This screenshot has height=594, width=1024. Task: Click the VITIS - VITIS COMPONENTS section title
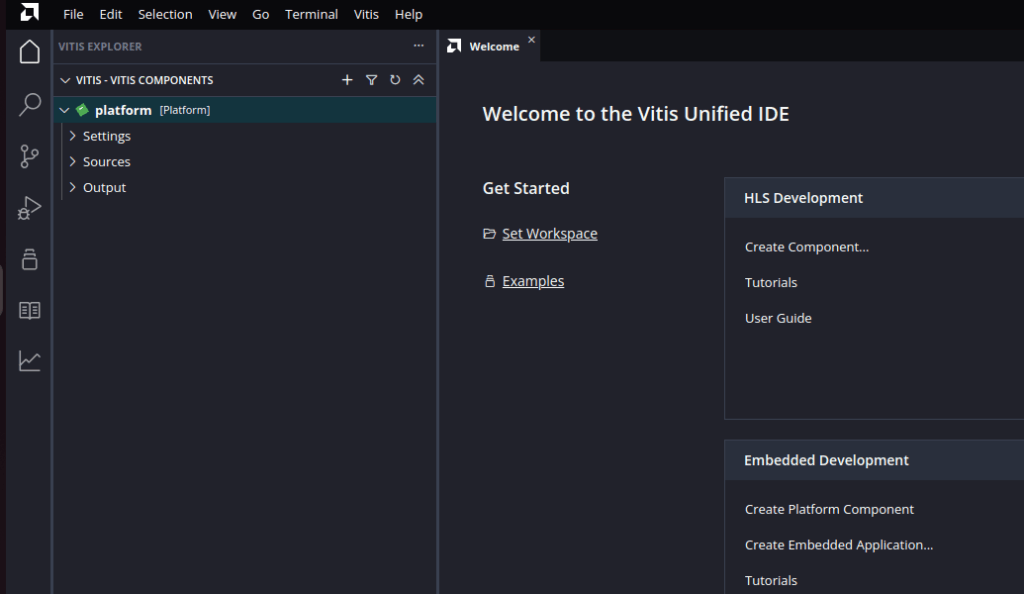(x=144, y=80)
